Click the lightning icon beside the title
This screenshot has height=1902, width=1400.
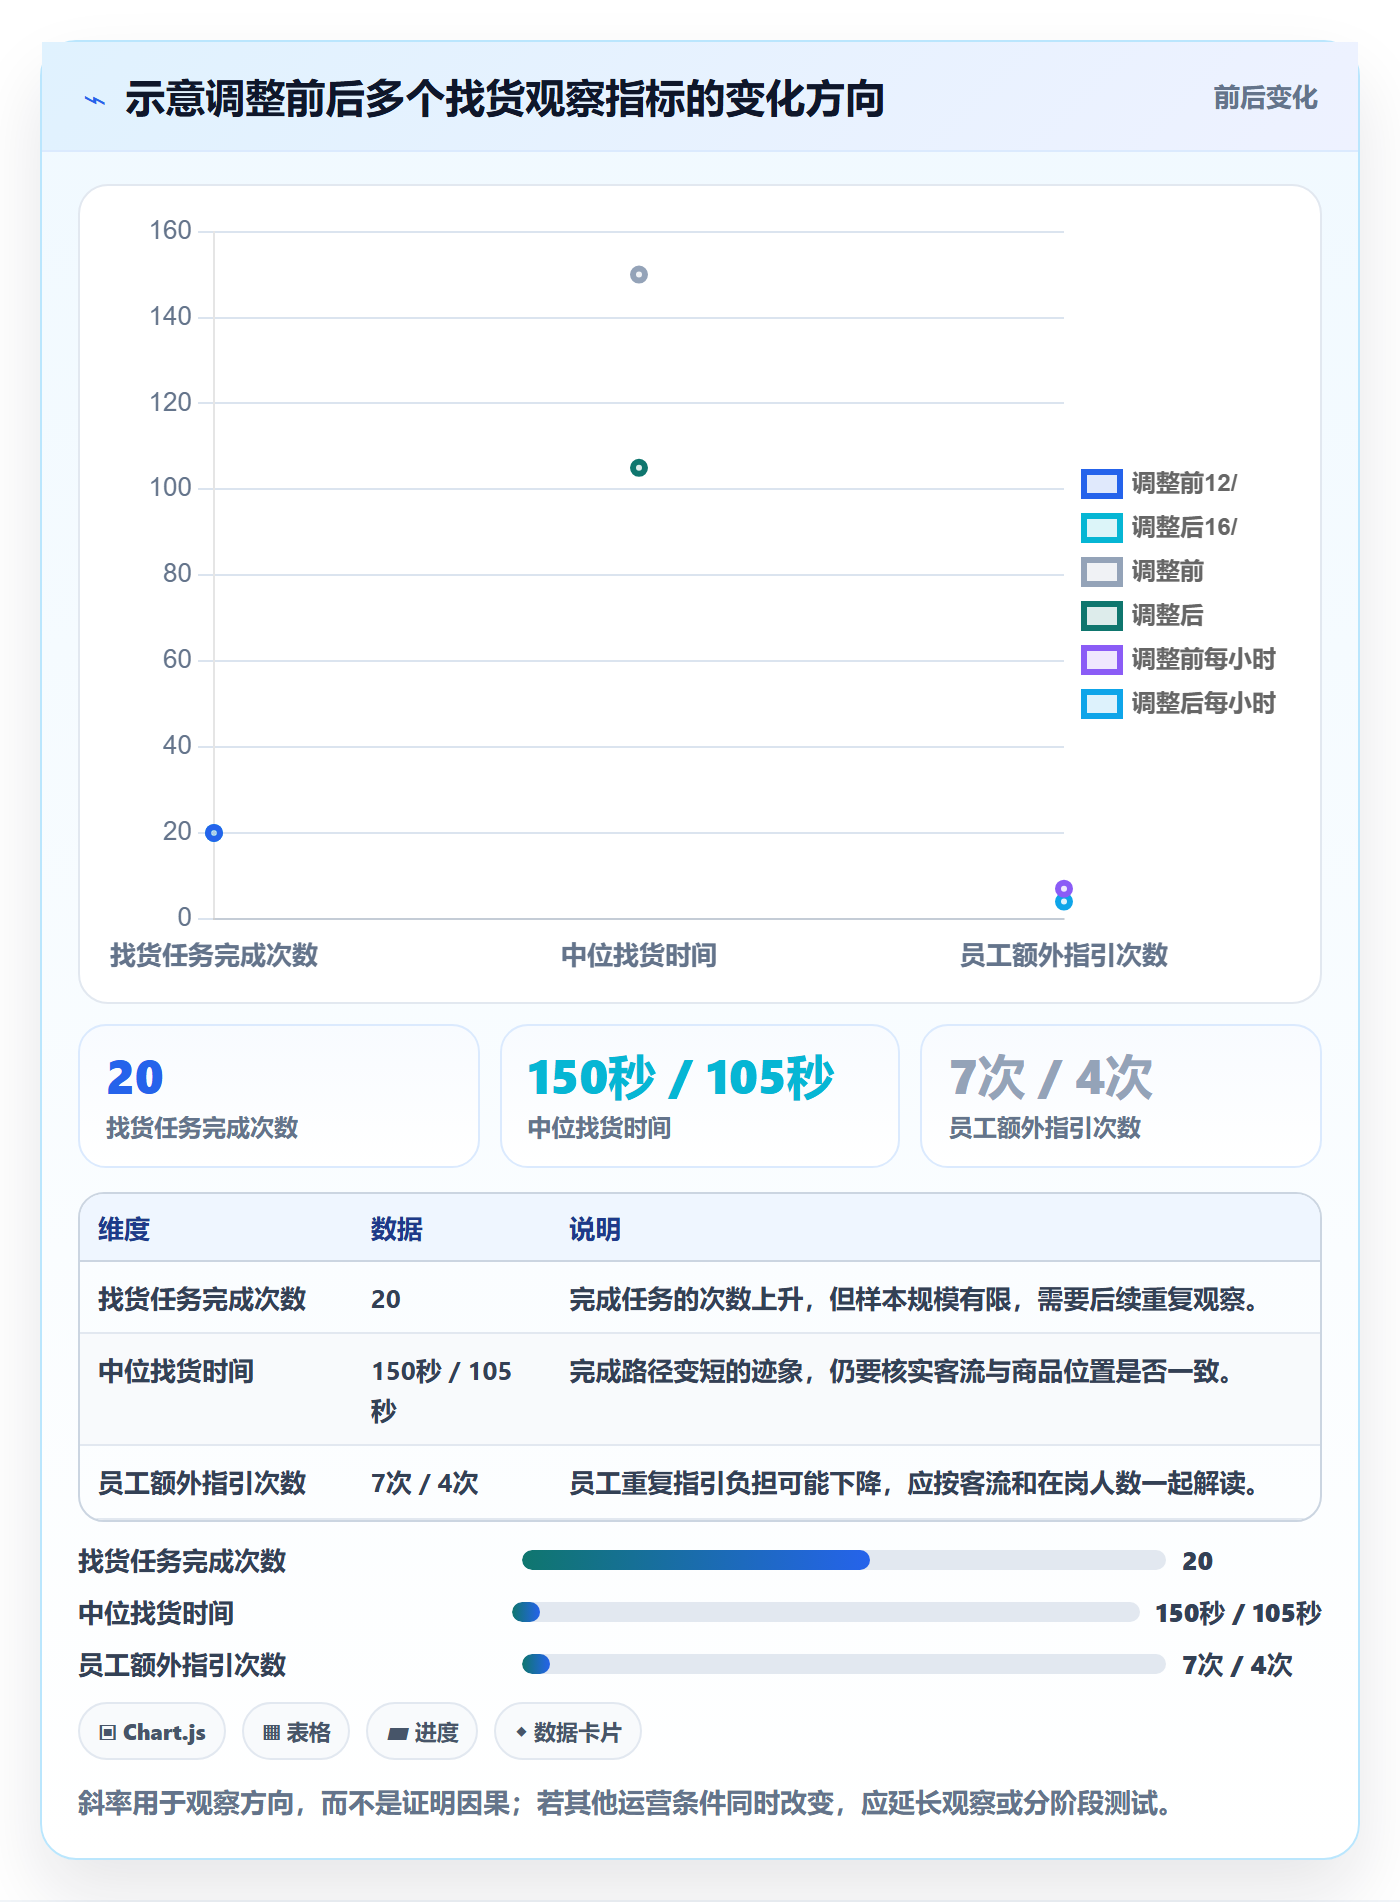[x=95, y=100]
